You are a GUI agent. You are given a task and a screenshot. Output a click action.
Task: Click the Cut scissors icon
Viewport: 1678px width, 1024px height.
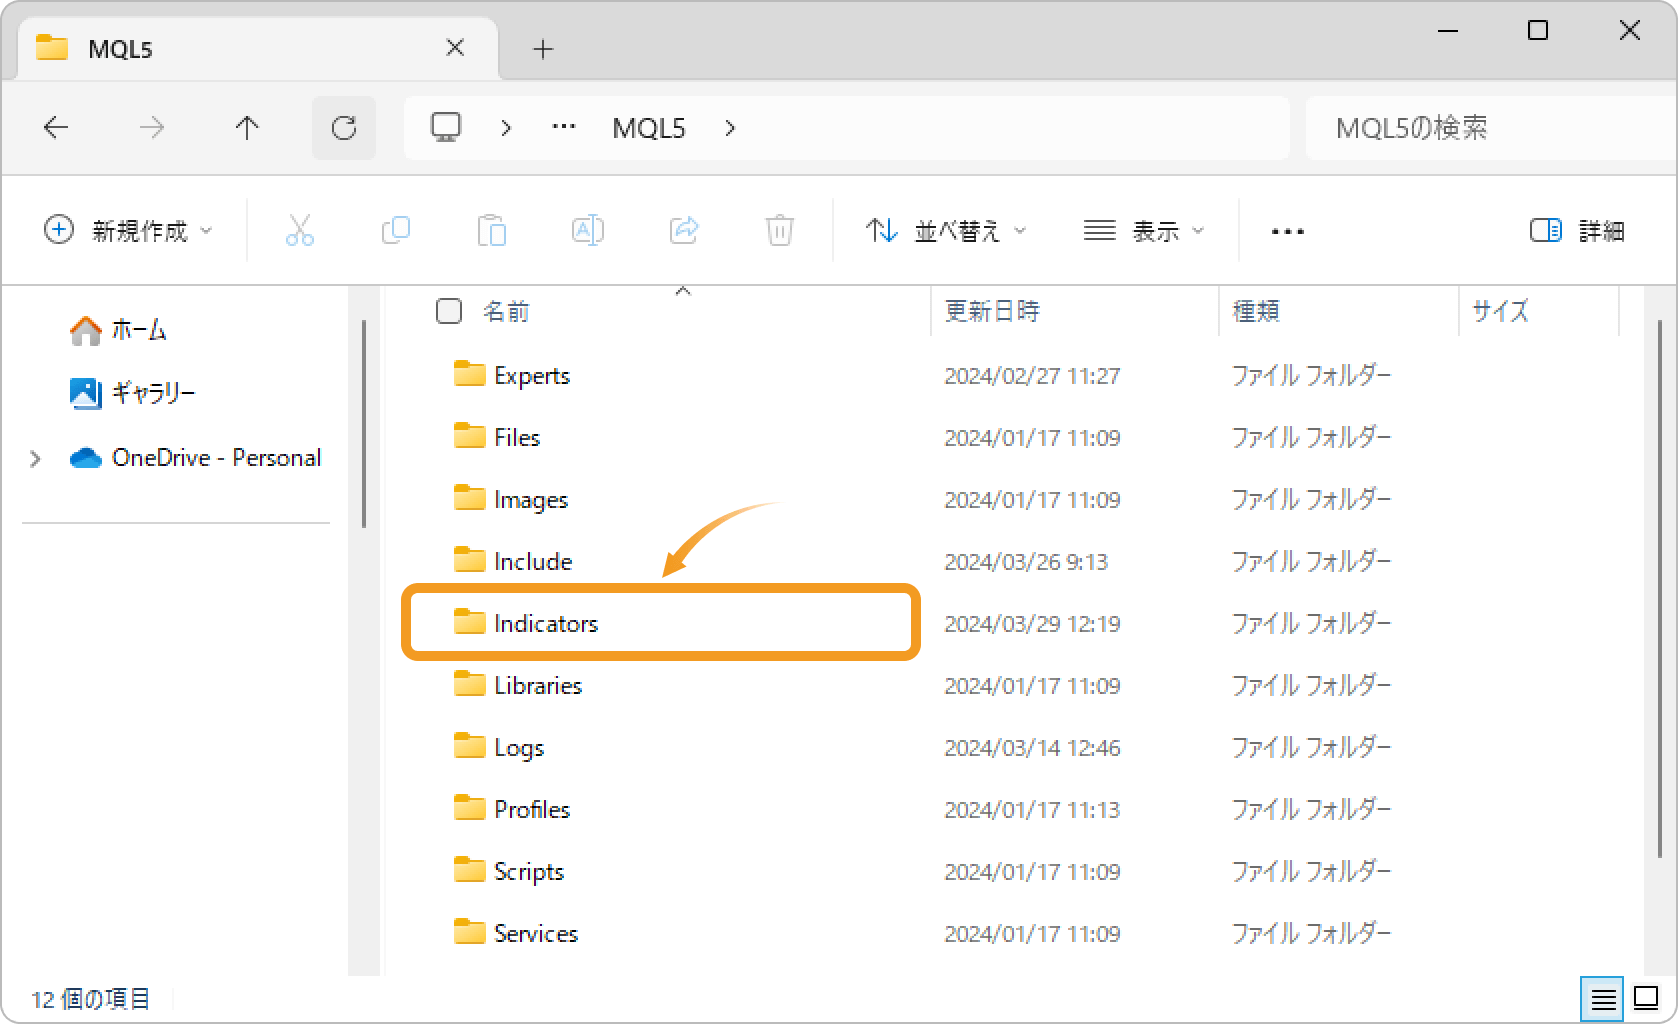pyautogui.click(x=299, y=231)
